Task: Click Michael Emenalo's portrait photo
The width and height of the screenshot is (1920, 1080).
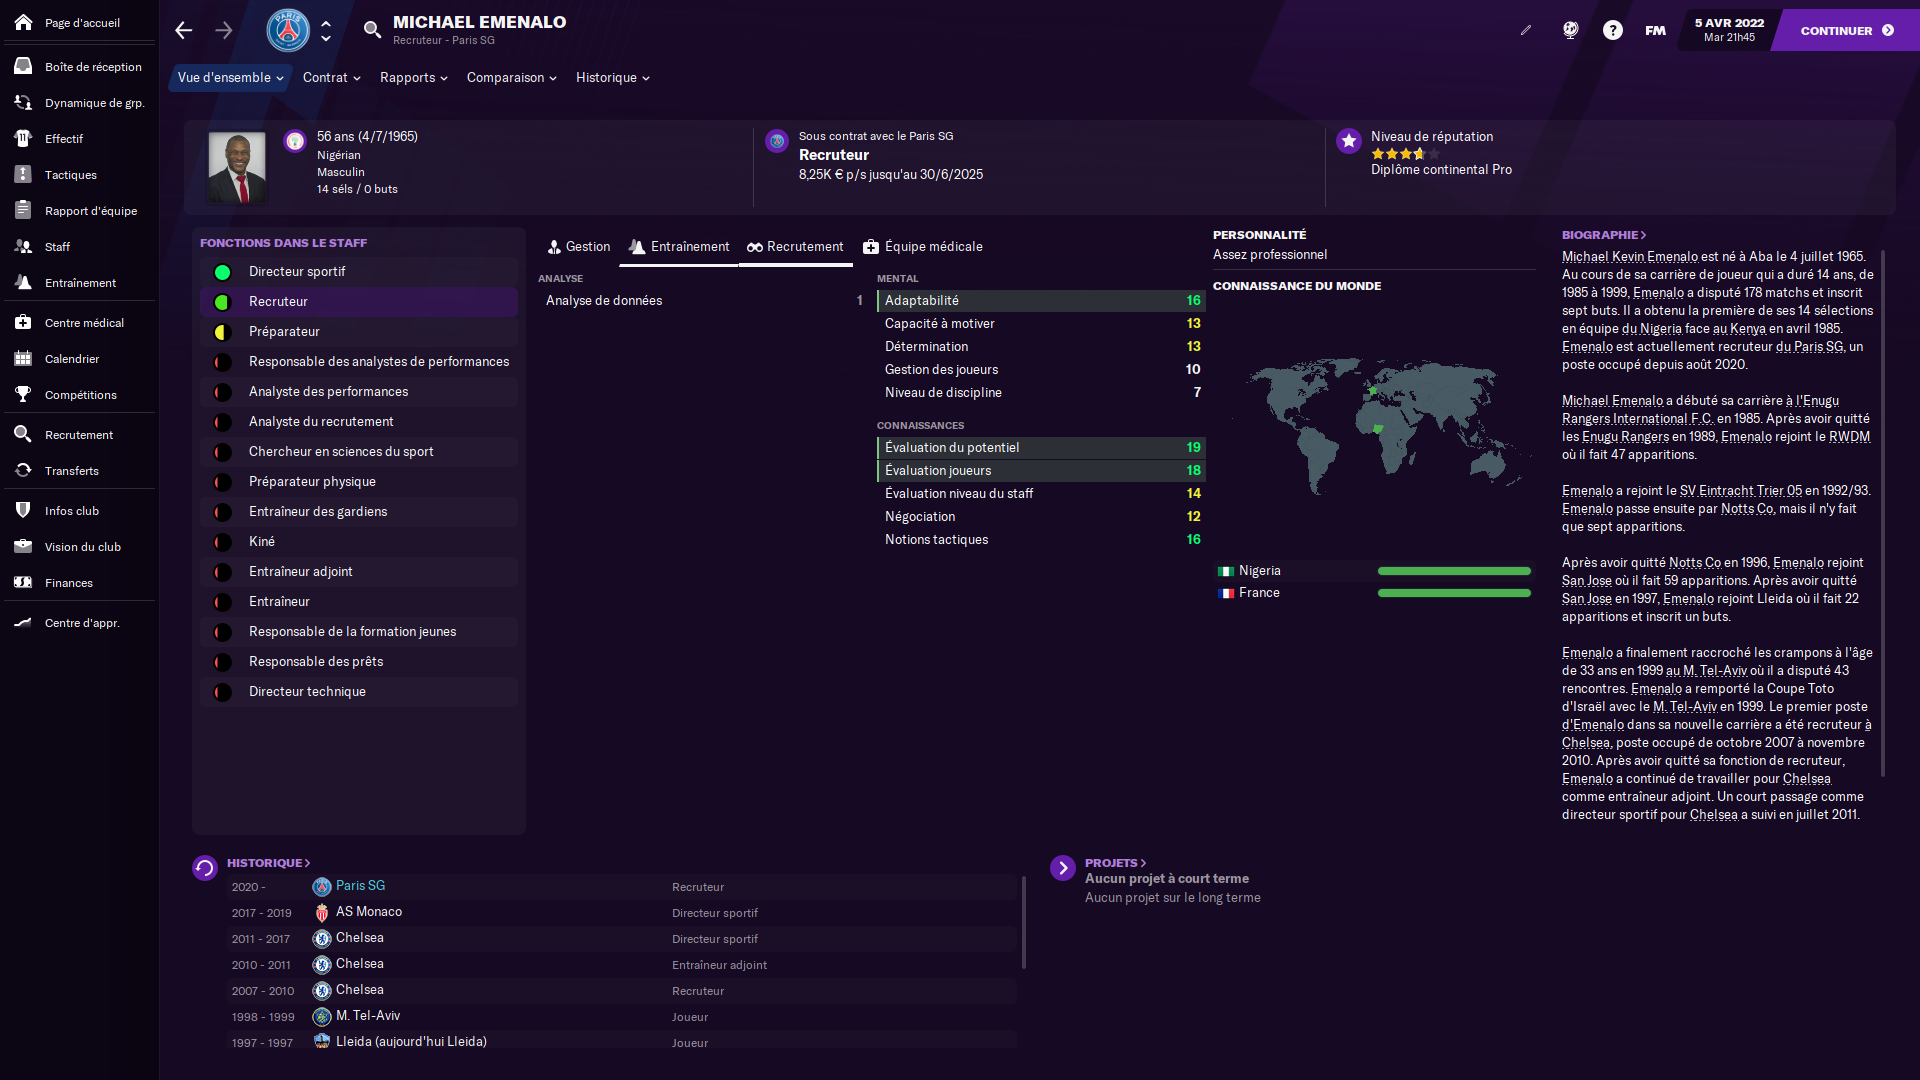Action: pos(237,167)
